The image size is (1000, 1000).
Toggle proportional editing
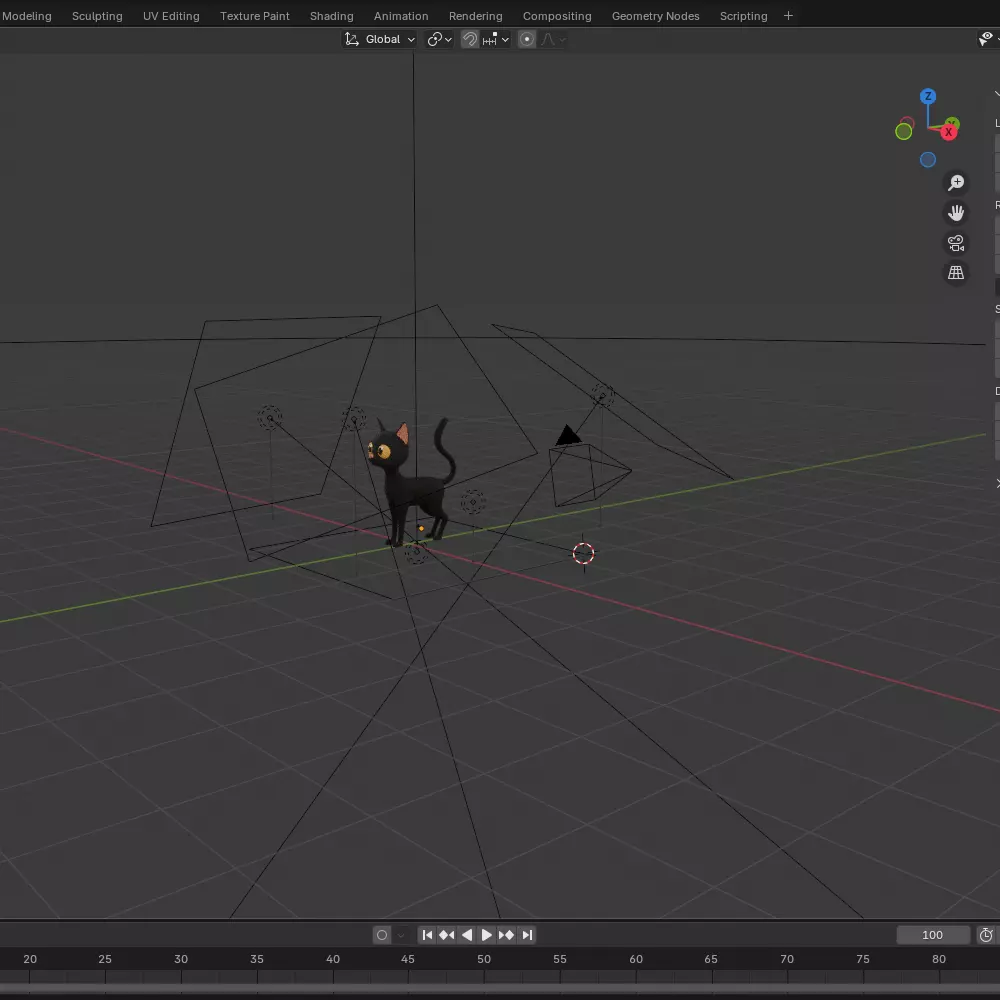[x=527, y=40]
